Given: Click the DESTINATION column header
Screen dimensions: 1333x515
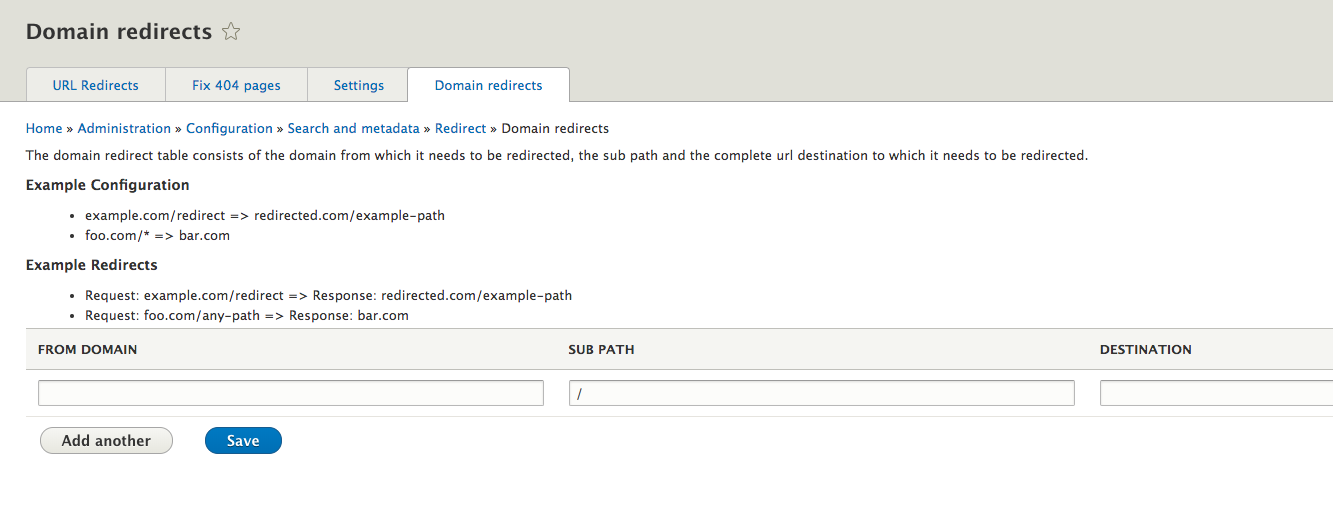Looking at the screenshot, I should [x=1145, y=350].
